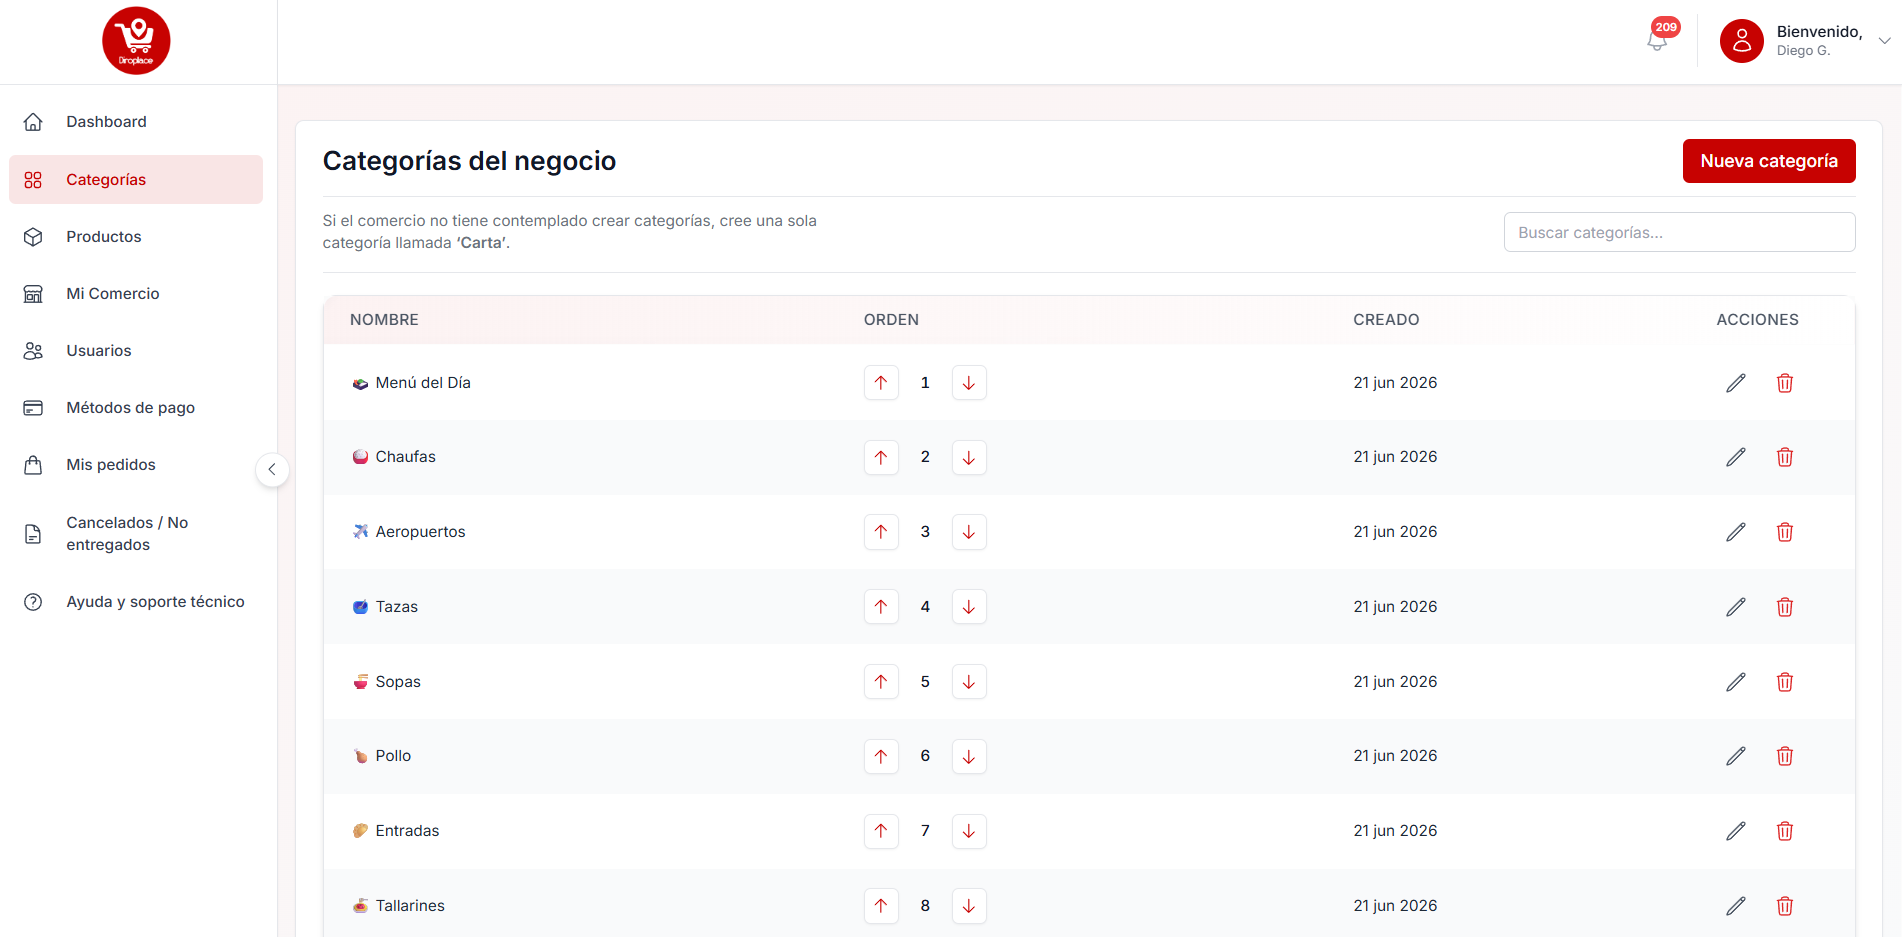Delete the Chaufas category
This screenshot has width=1902, height=937.
(x=1785, y=457)
